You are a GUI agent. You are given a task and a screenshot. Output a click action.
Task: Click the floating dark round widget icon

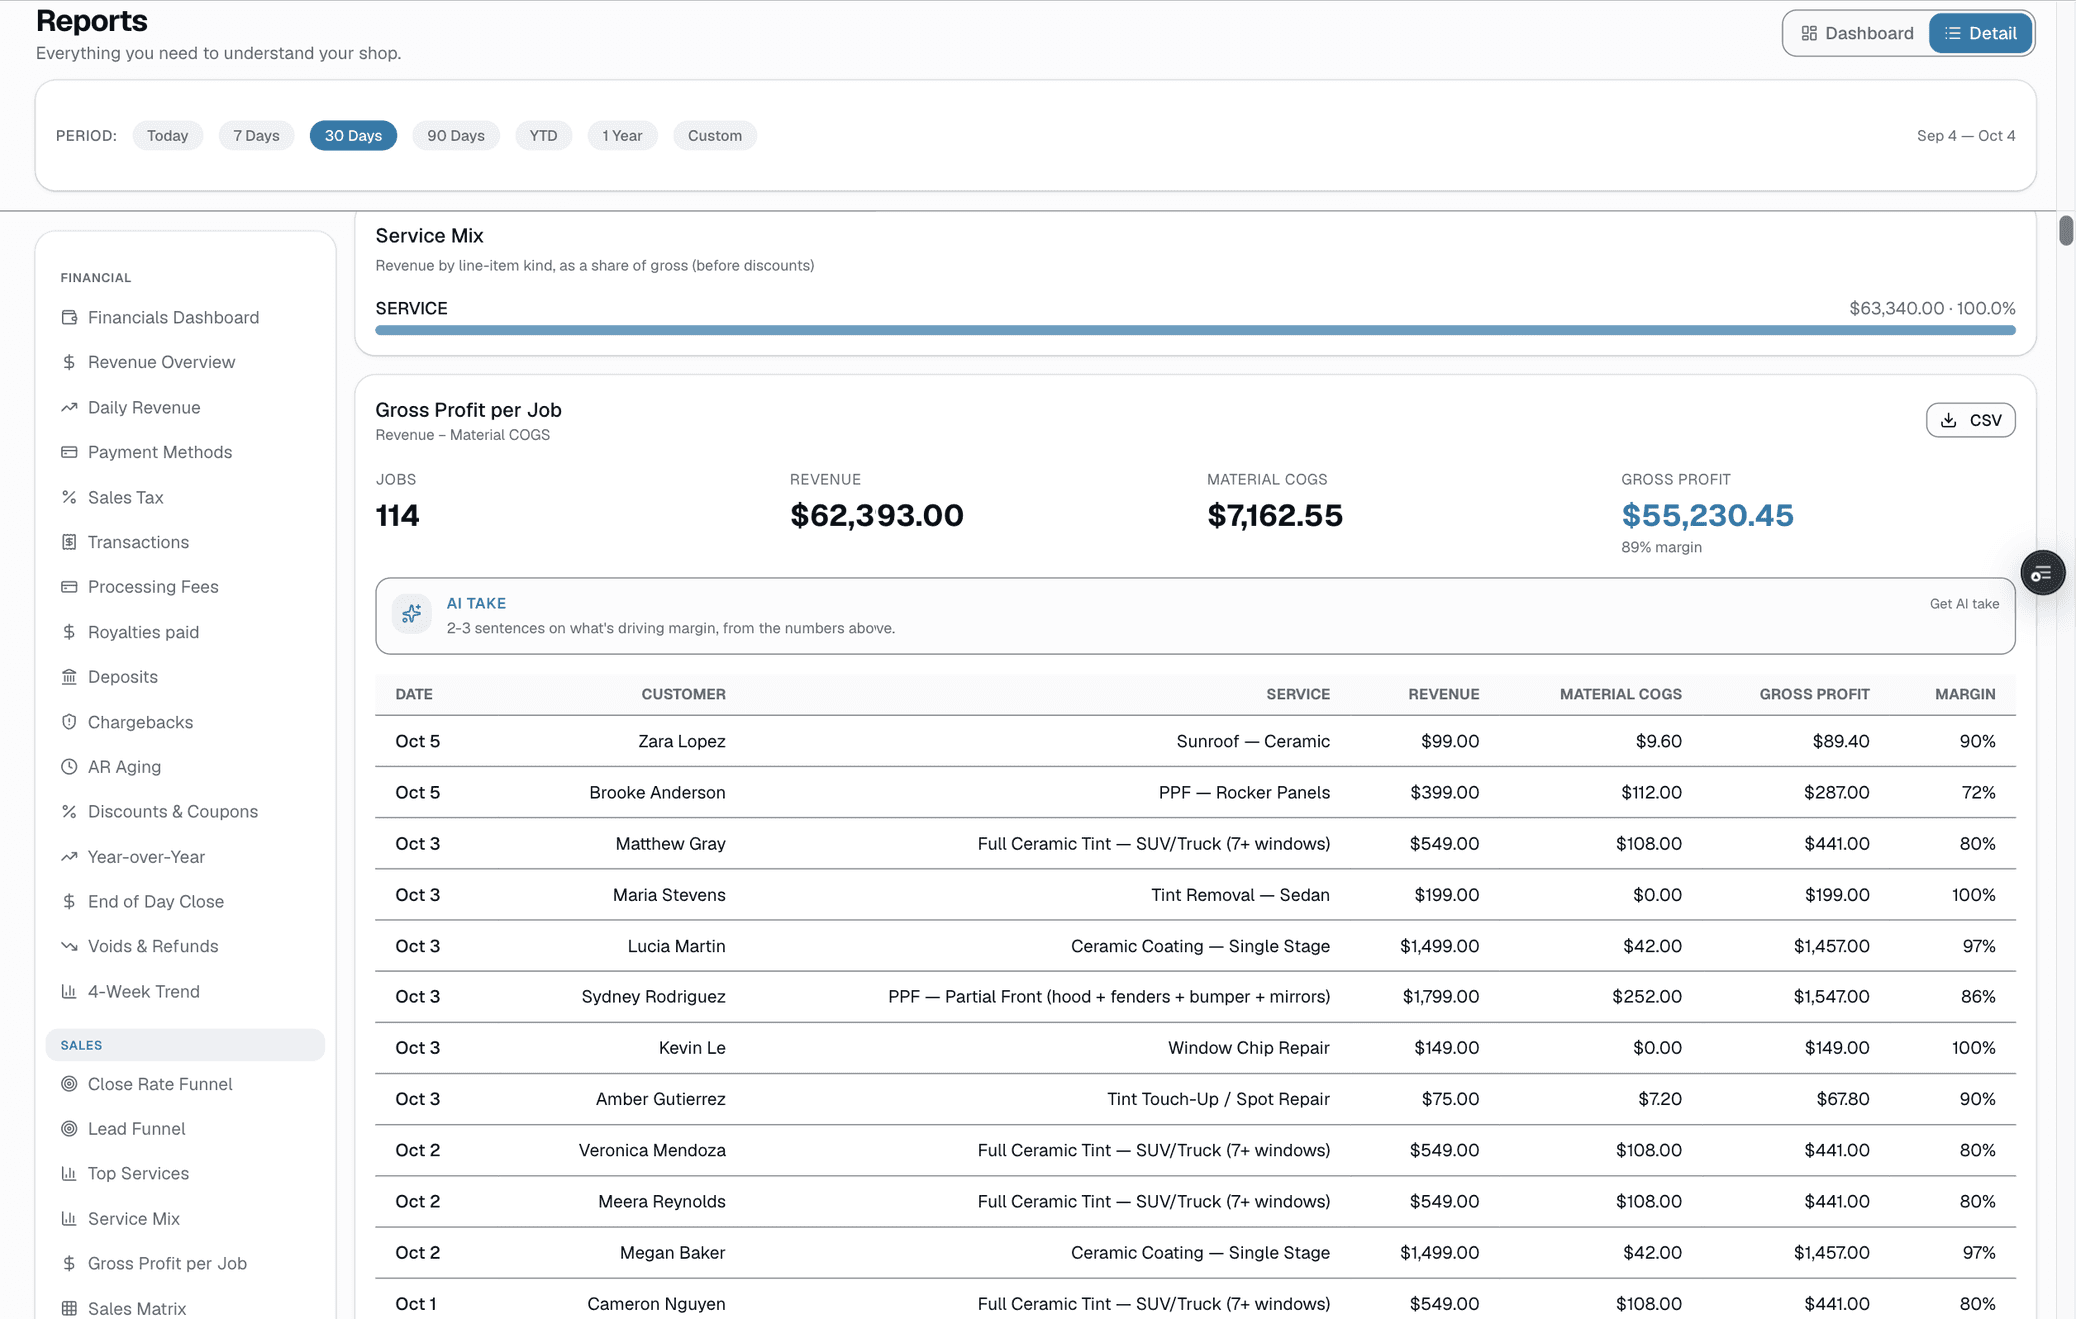click(2042, 573)
